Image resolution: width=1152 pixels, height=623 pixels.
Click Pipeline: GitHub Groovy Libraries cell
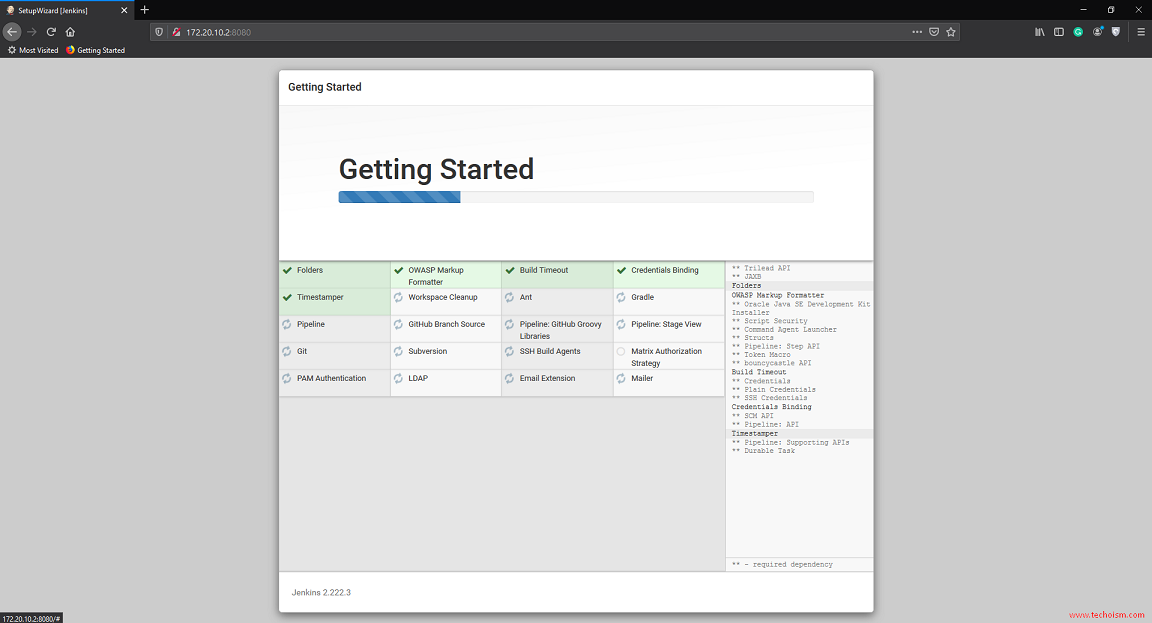tap(558, 328)
